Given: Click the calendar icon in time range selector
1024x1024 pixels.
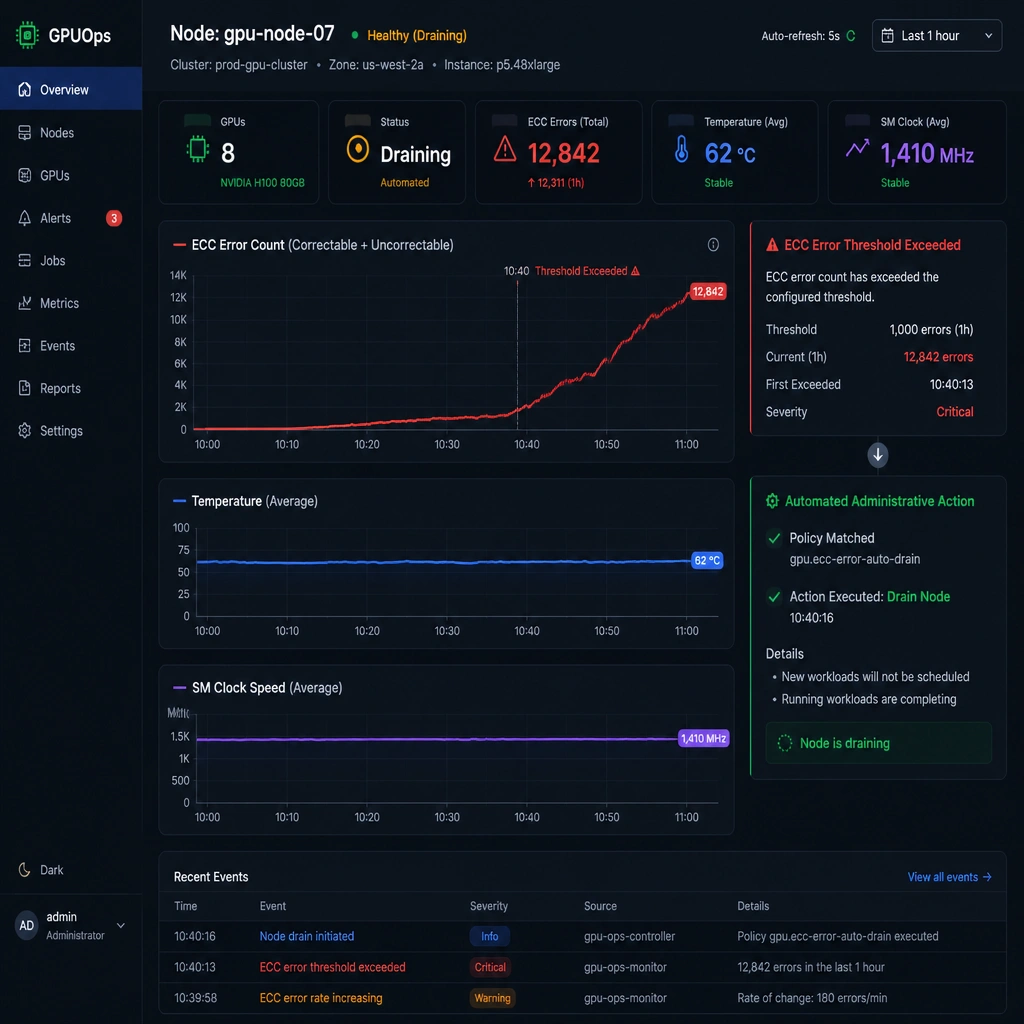Looking at the screenshot, I should click(x=888, y=35).
